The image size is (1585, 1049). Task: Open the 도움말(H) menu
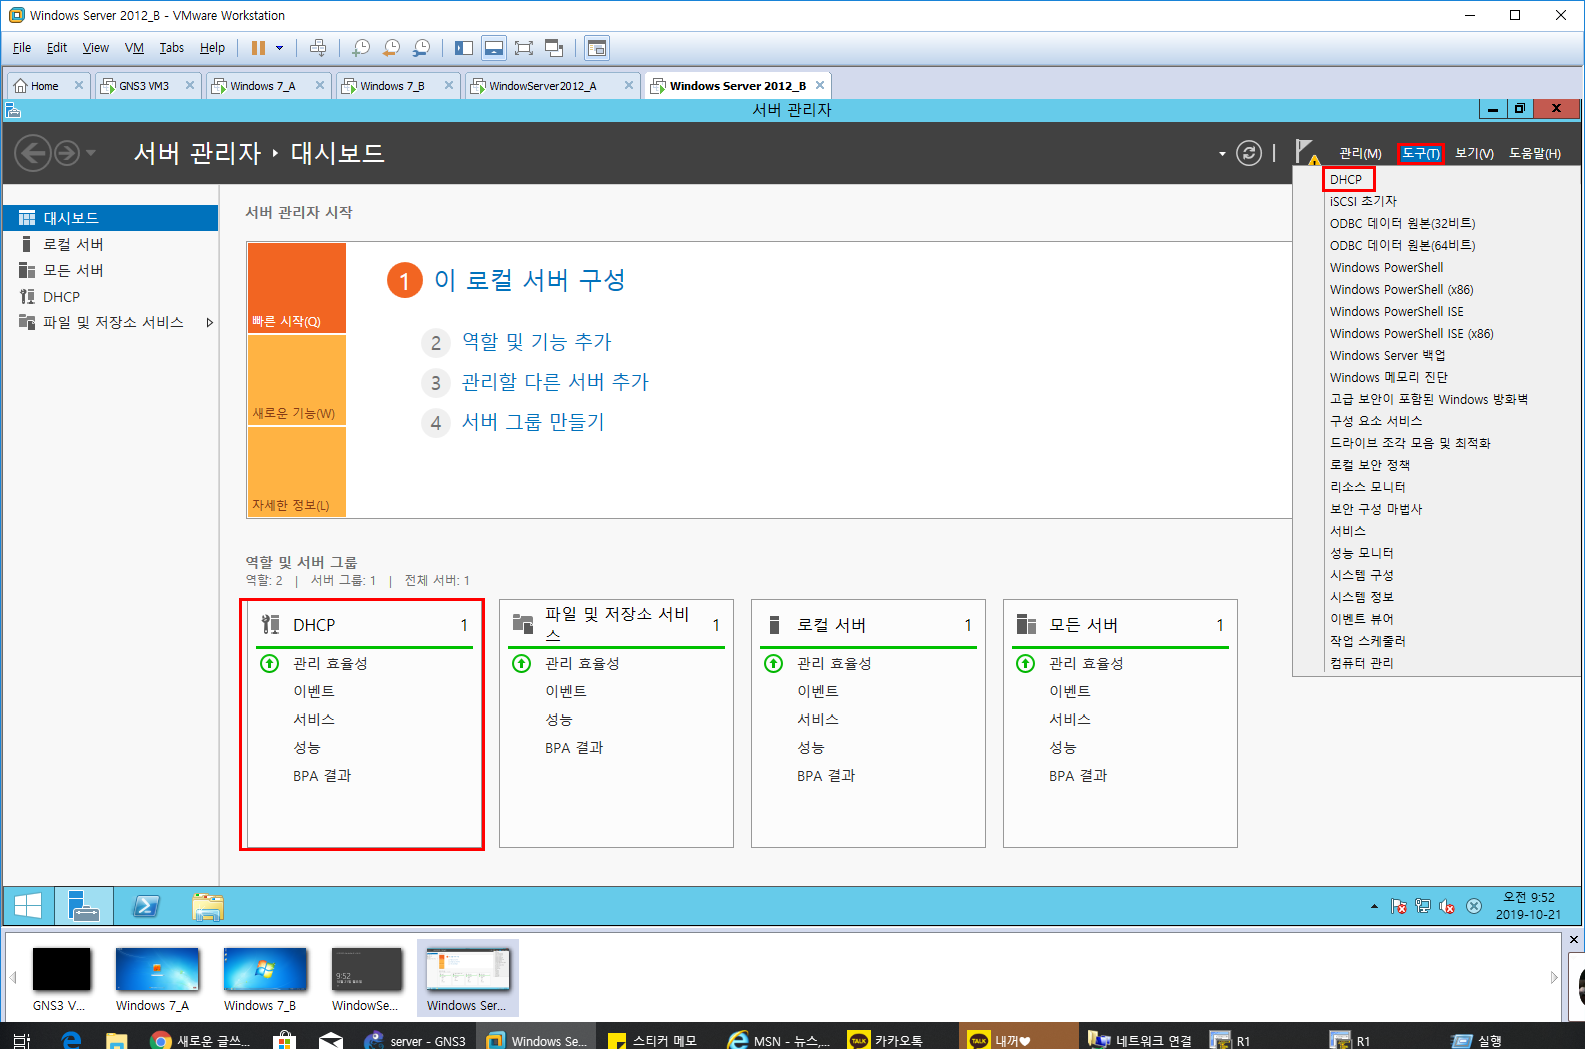[x=1534, y=153]
